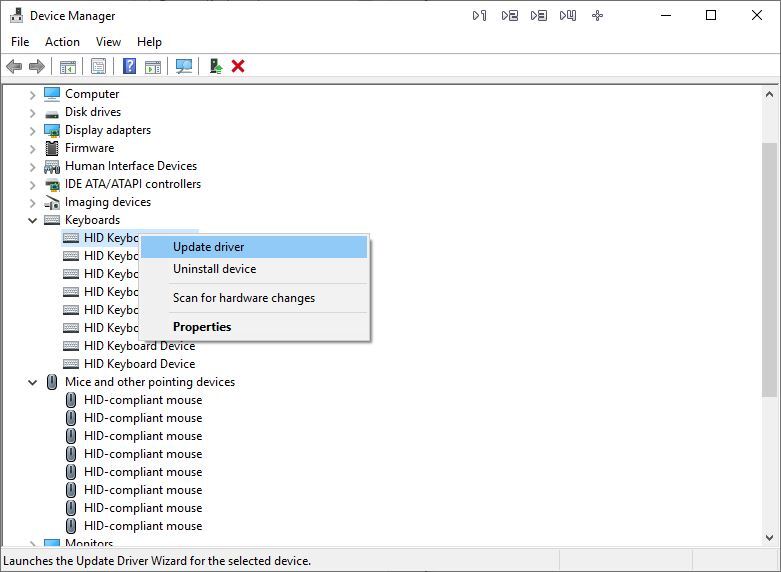Click the Disk drives category icon

52,114
